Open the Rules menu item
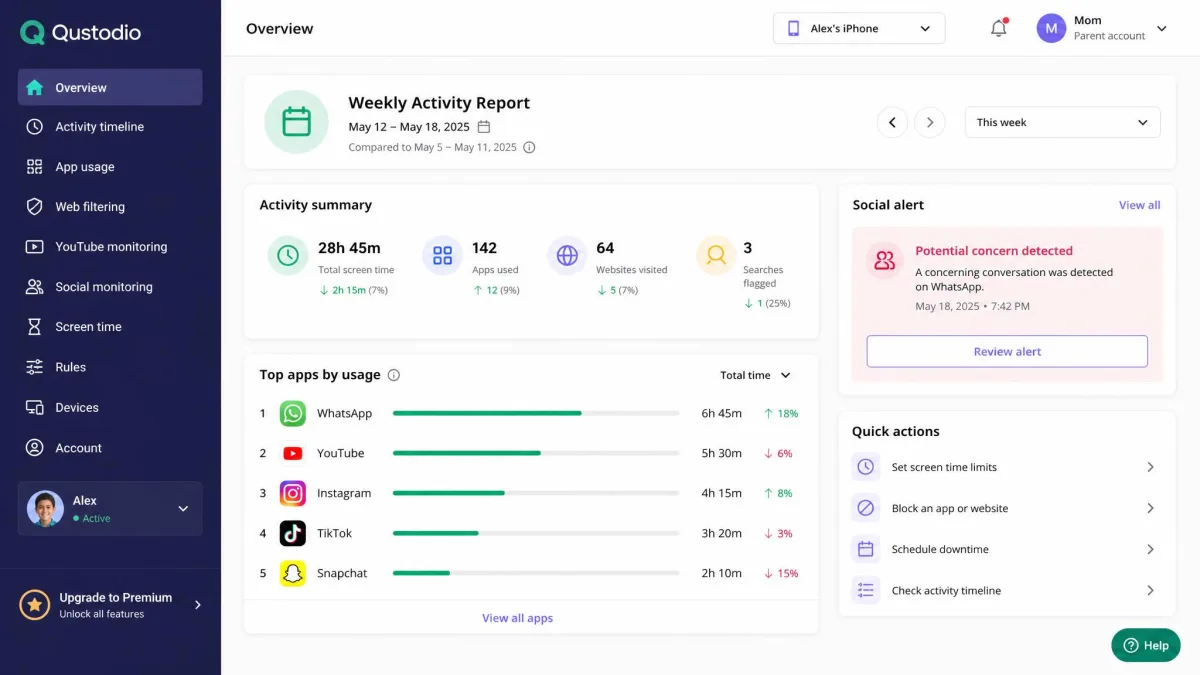1200x675 pixels. (x=110, y=367)
